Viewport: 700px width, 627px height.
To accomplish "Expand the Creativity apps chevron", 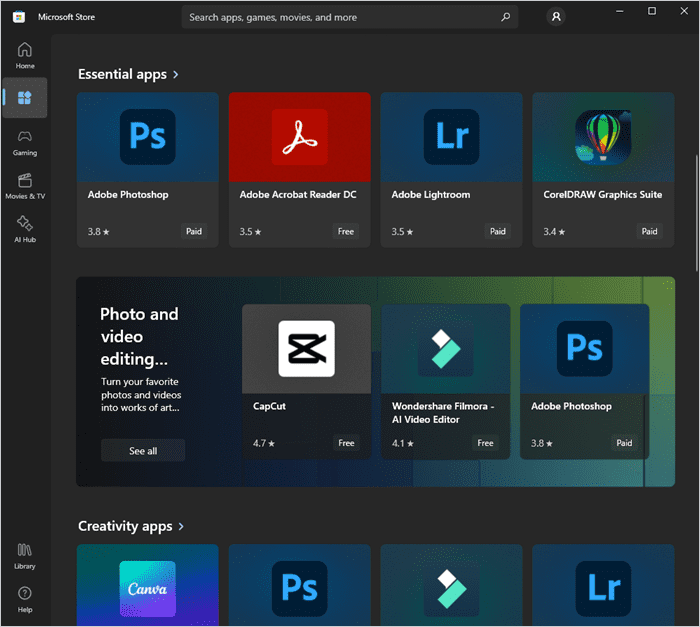I will [181, 527].
